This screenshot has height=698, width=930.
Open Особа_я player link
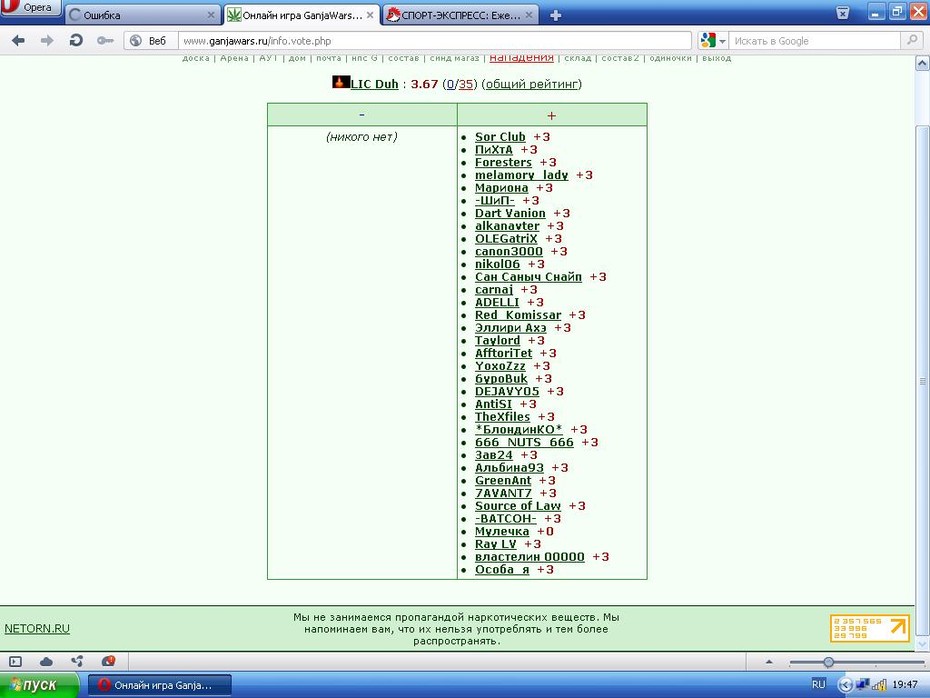click(502, 570)
